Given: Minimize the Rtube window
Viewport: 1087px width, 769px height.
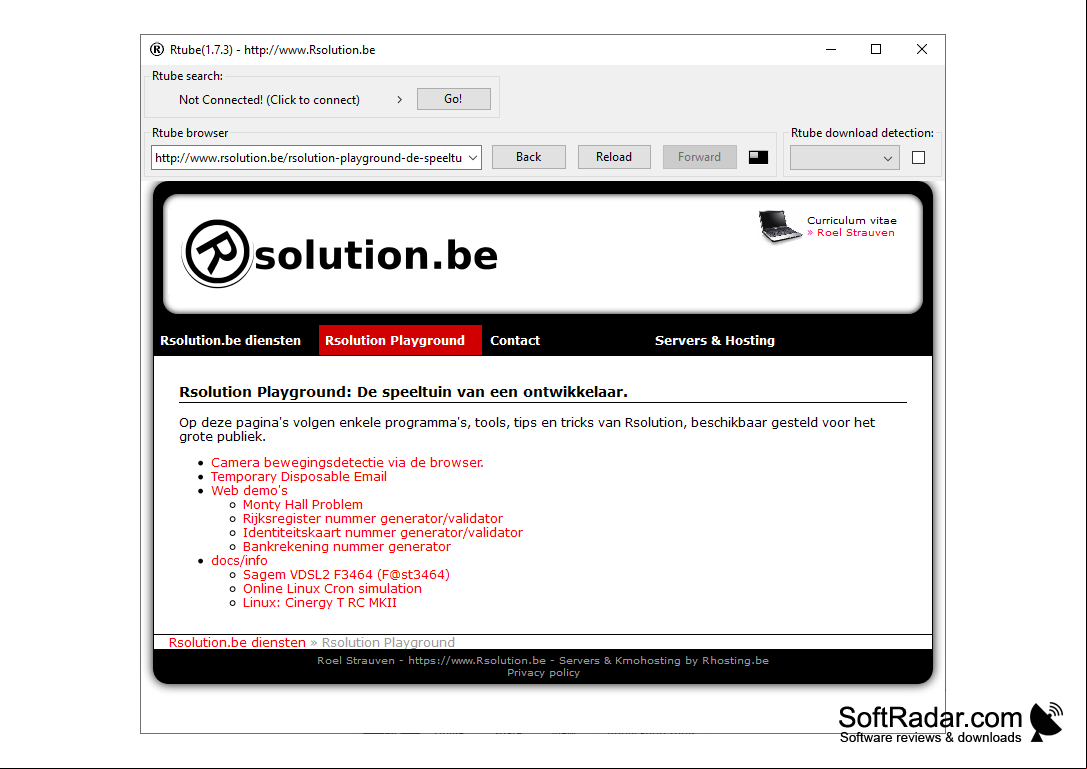Looking at the screenshot, I should coord(831,49).
